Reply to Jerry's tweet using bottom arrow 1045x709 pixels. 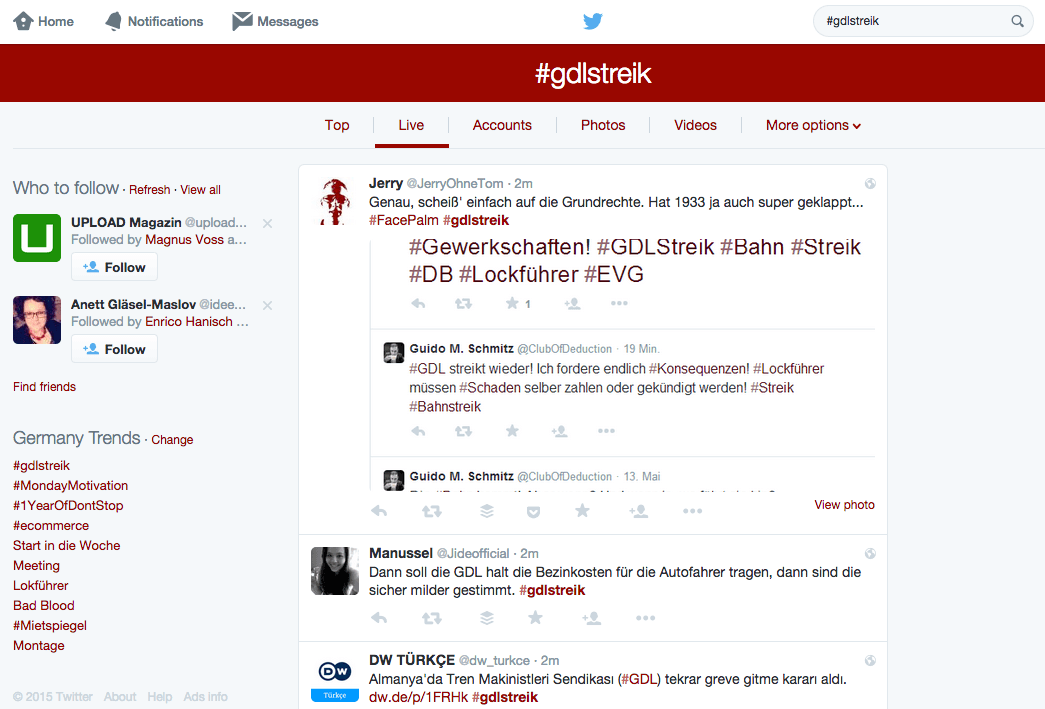pos(379,511)
